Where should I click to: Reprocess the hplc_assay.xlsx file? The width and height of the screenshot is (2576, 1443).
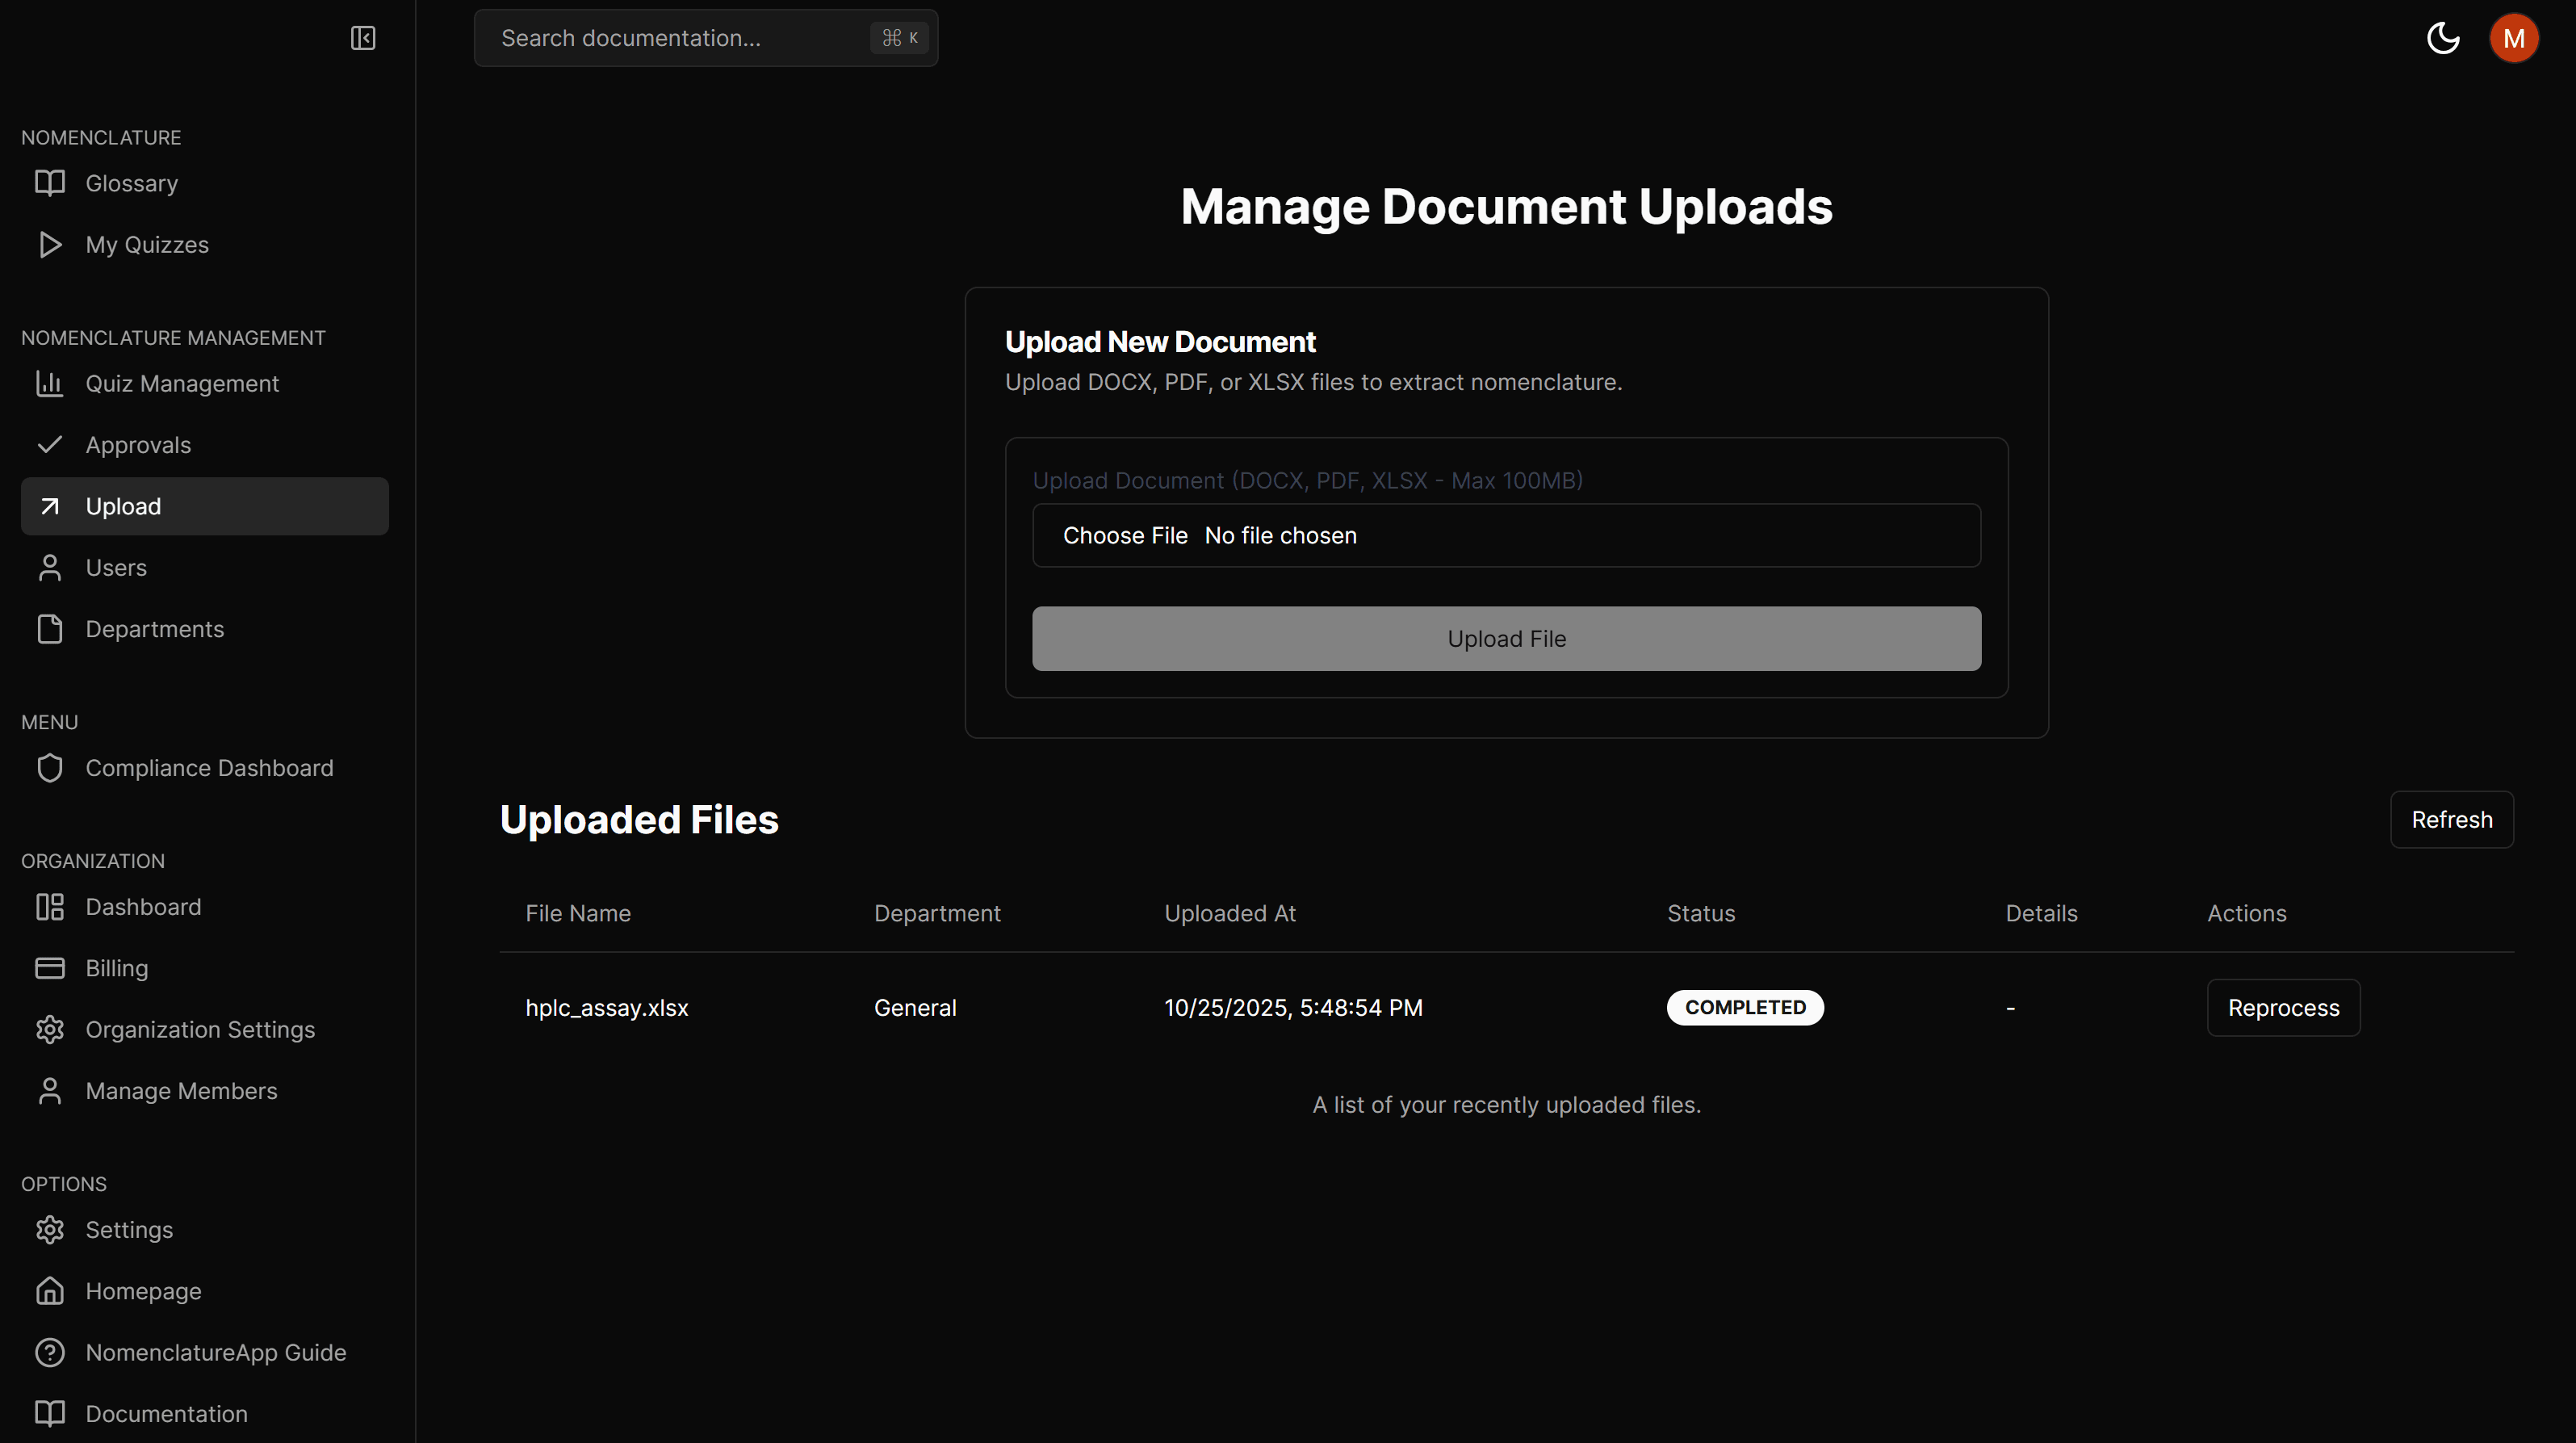[2283, 1007]
